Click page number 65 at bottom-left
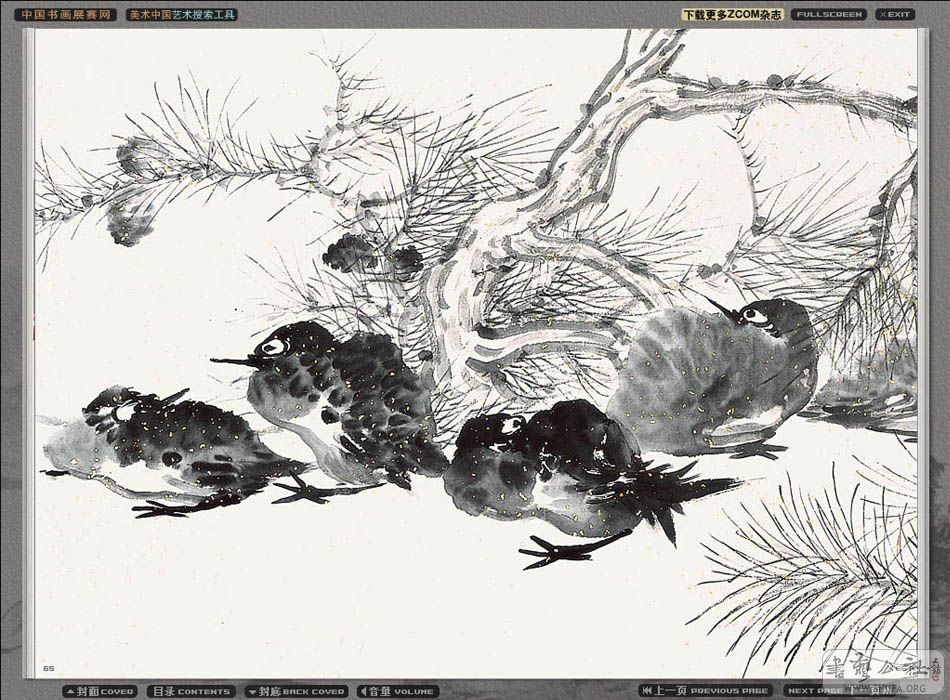Viewport: 950px width, 700px height. (x=48, y=668)
